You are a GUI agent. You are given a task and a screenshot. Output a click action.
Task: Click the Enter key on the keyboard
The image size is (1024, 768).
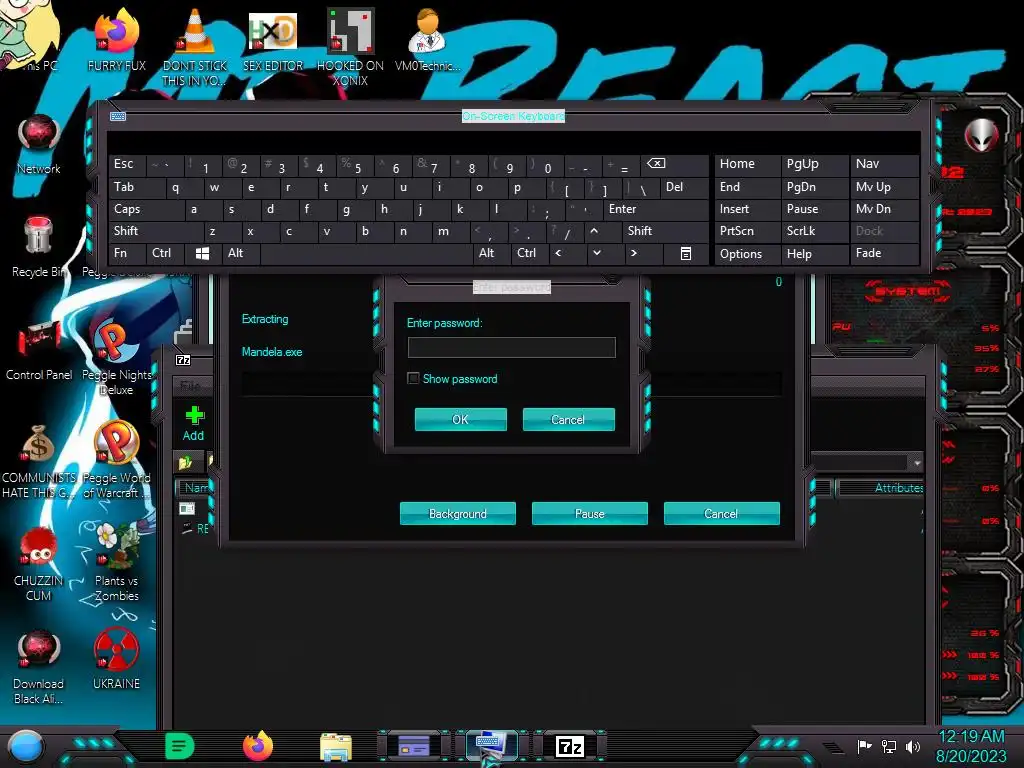(656, 209)
